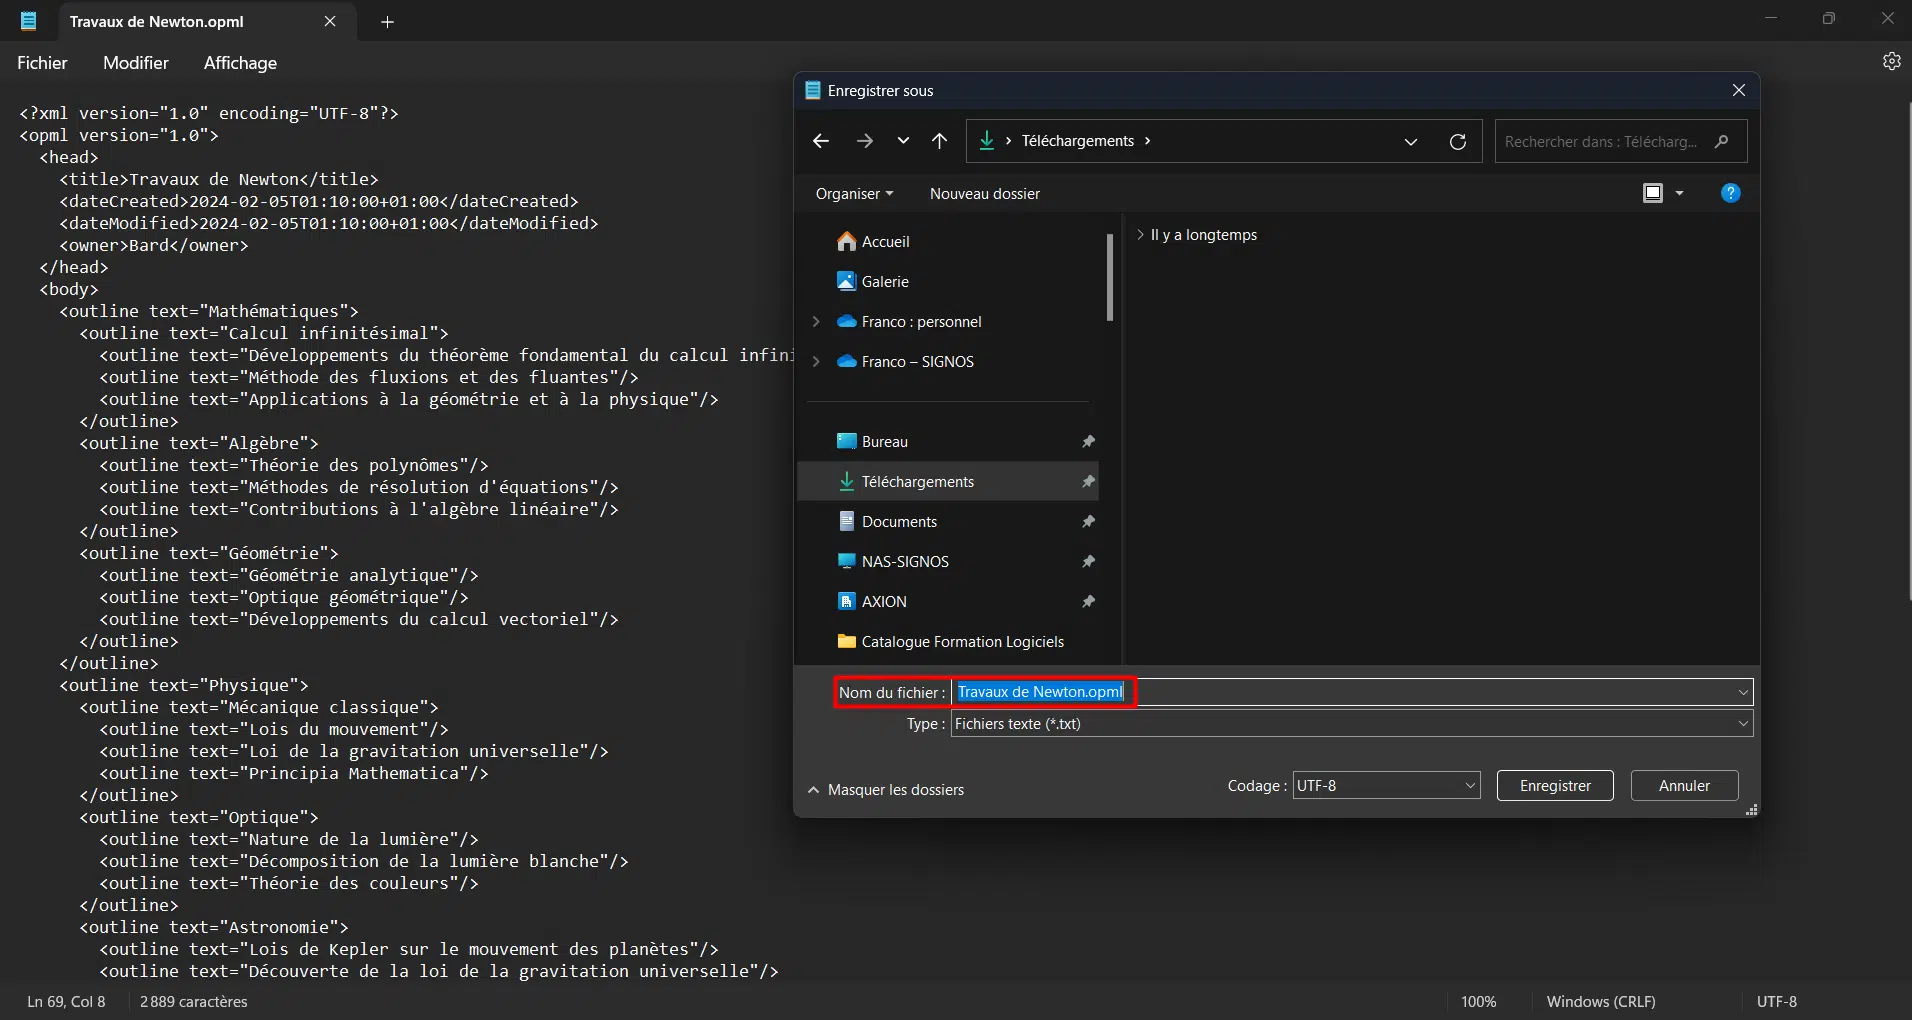Open the Codage encoding dropdown
Viewport: 1912px width, 1020px height.
[1386, 786]
